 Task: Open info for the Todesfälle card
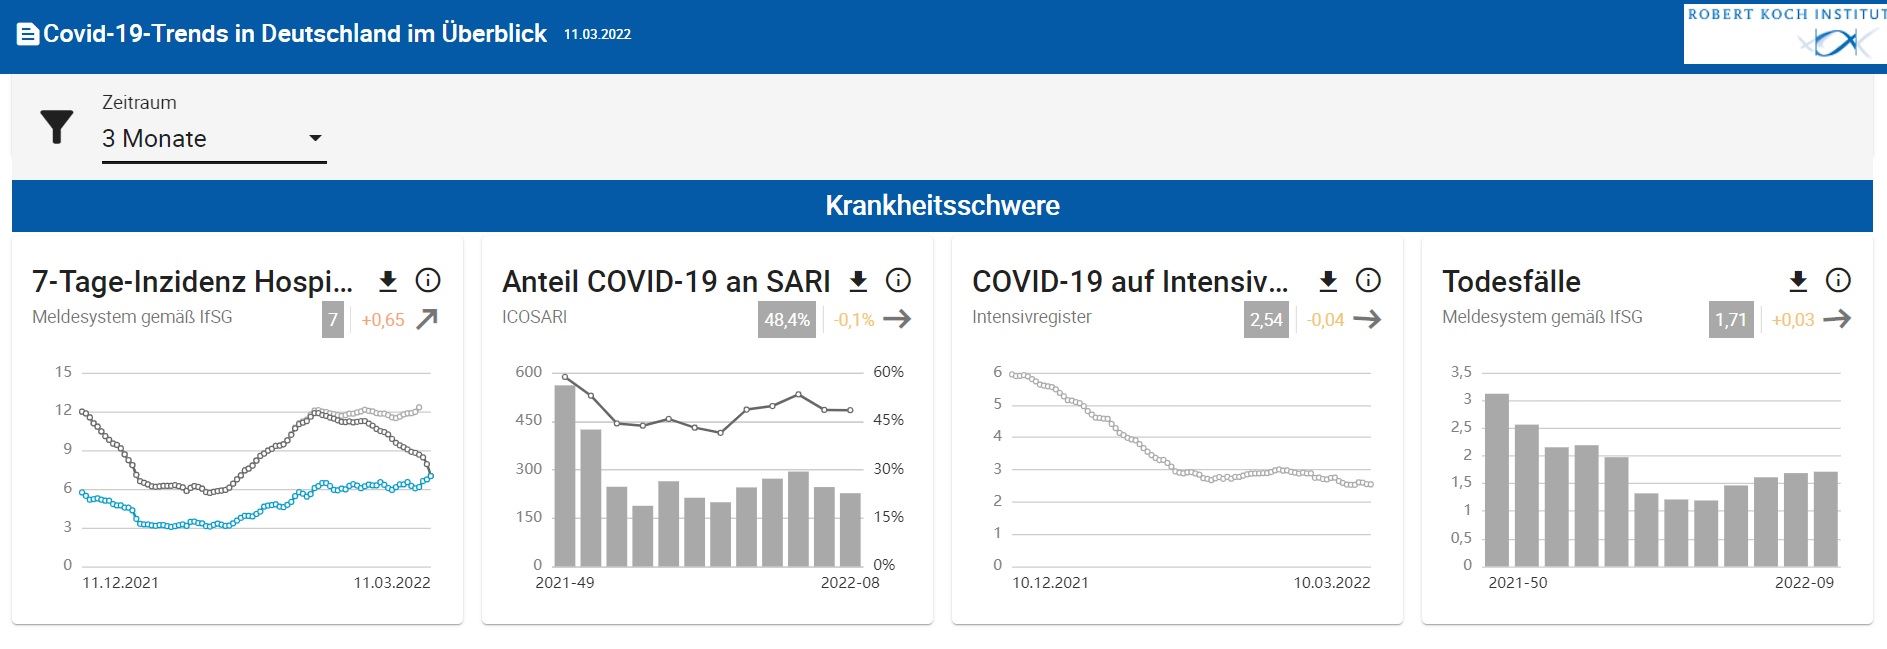pyautogui.click(x=1838, y=281)
